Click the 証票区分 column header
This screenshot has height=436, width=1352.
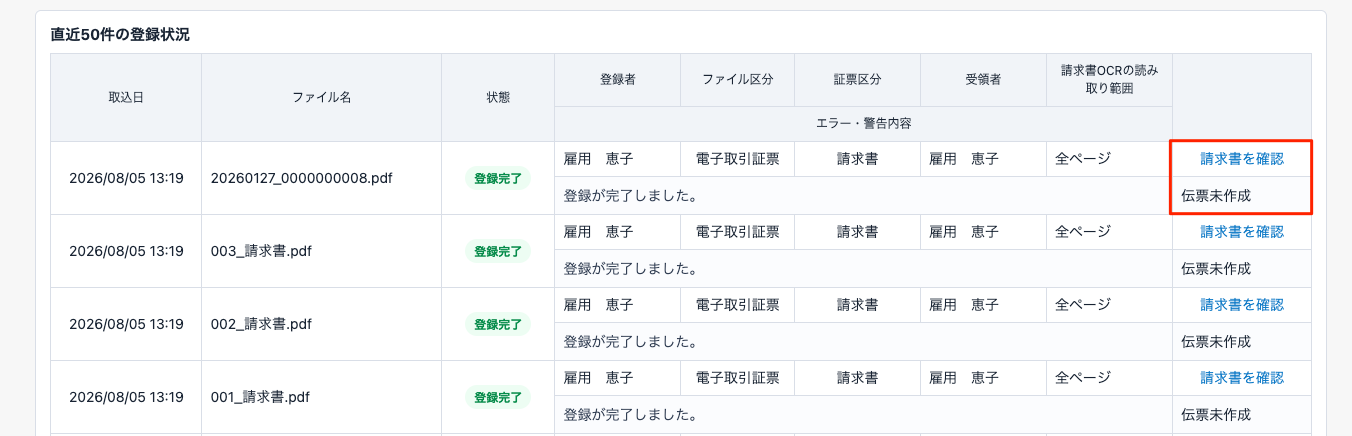[x=857, y=80]
